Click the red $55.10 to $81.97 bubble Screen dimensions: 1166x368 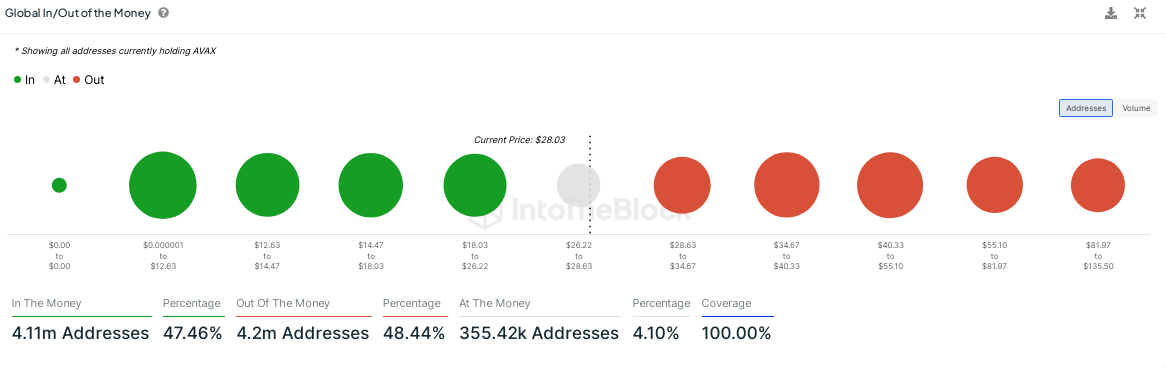coord(994,185)
